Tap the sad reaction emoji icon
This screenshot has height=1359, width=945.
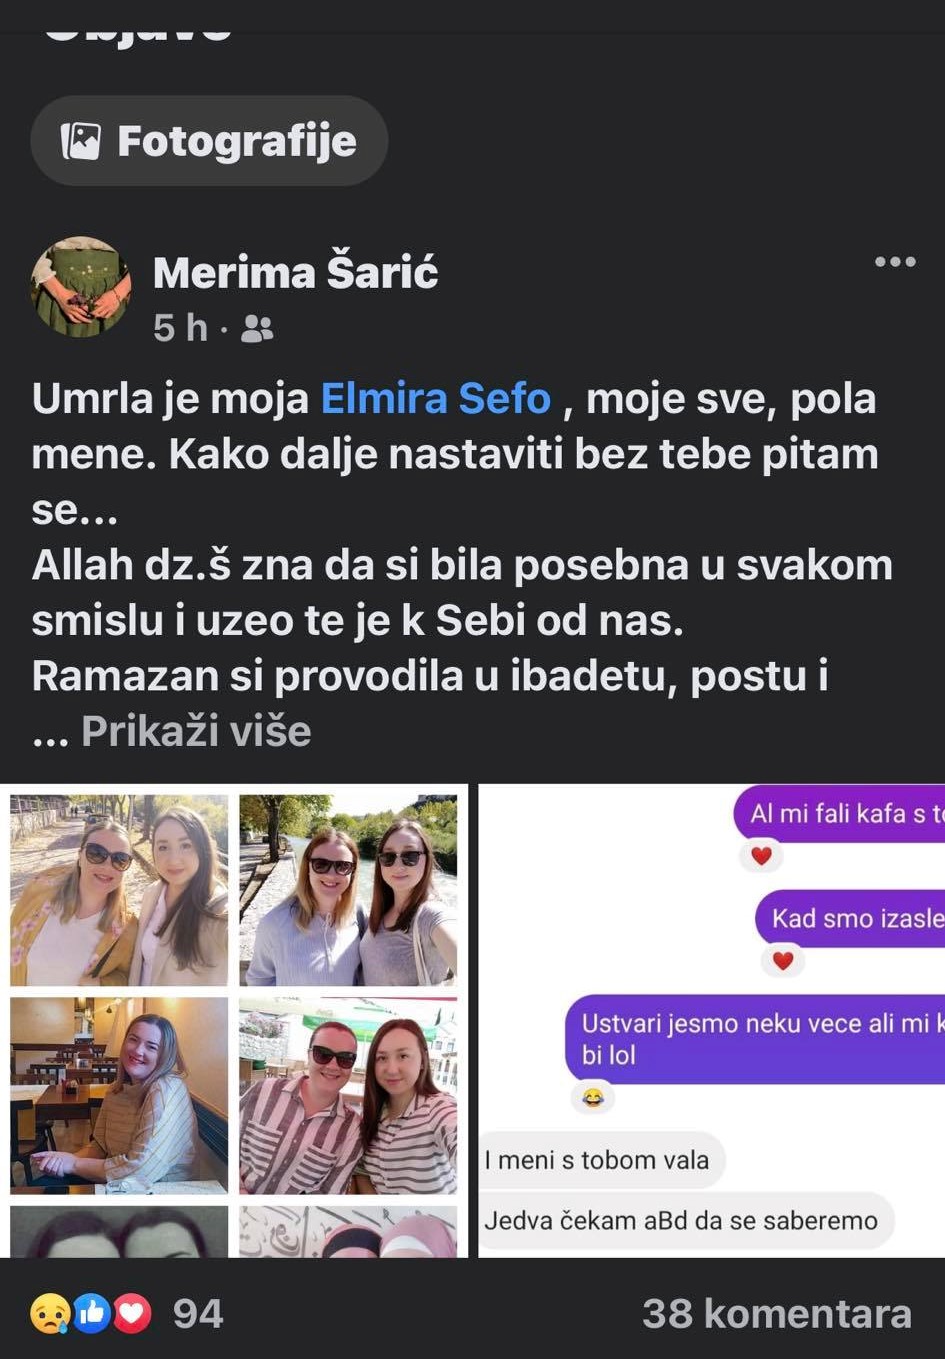[51, 1314]
